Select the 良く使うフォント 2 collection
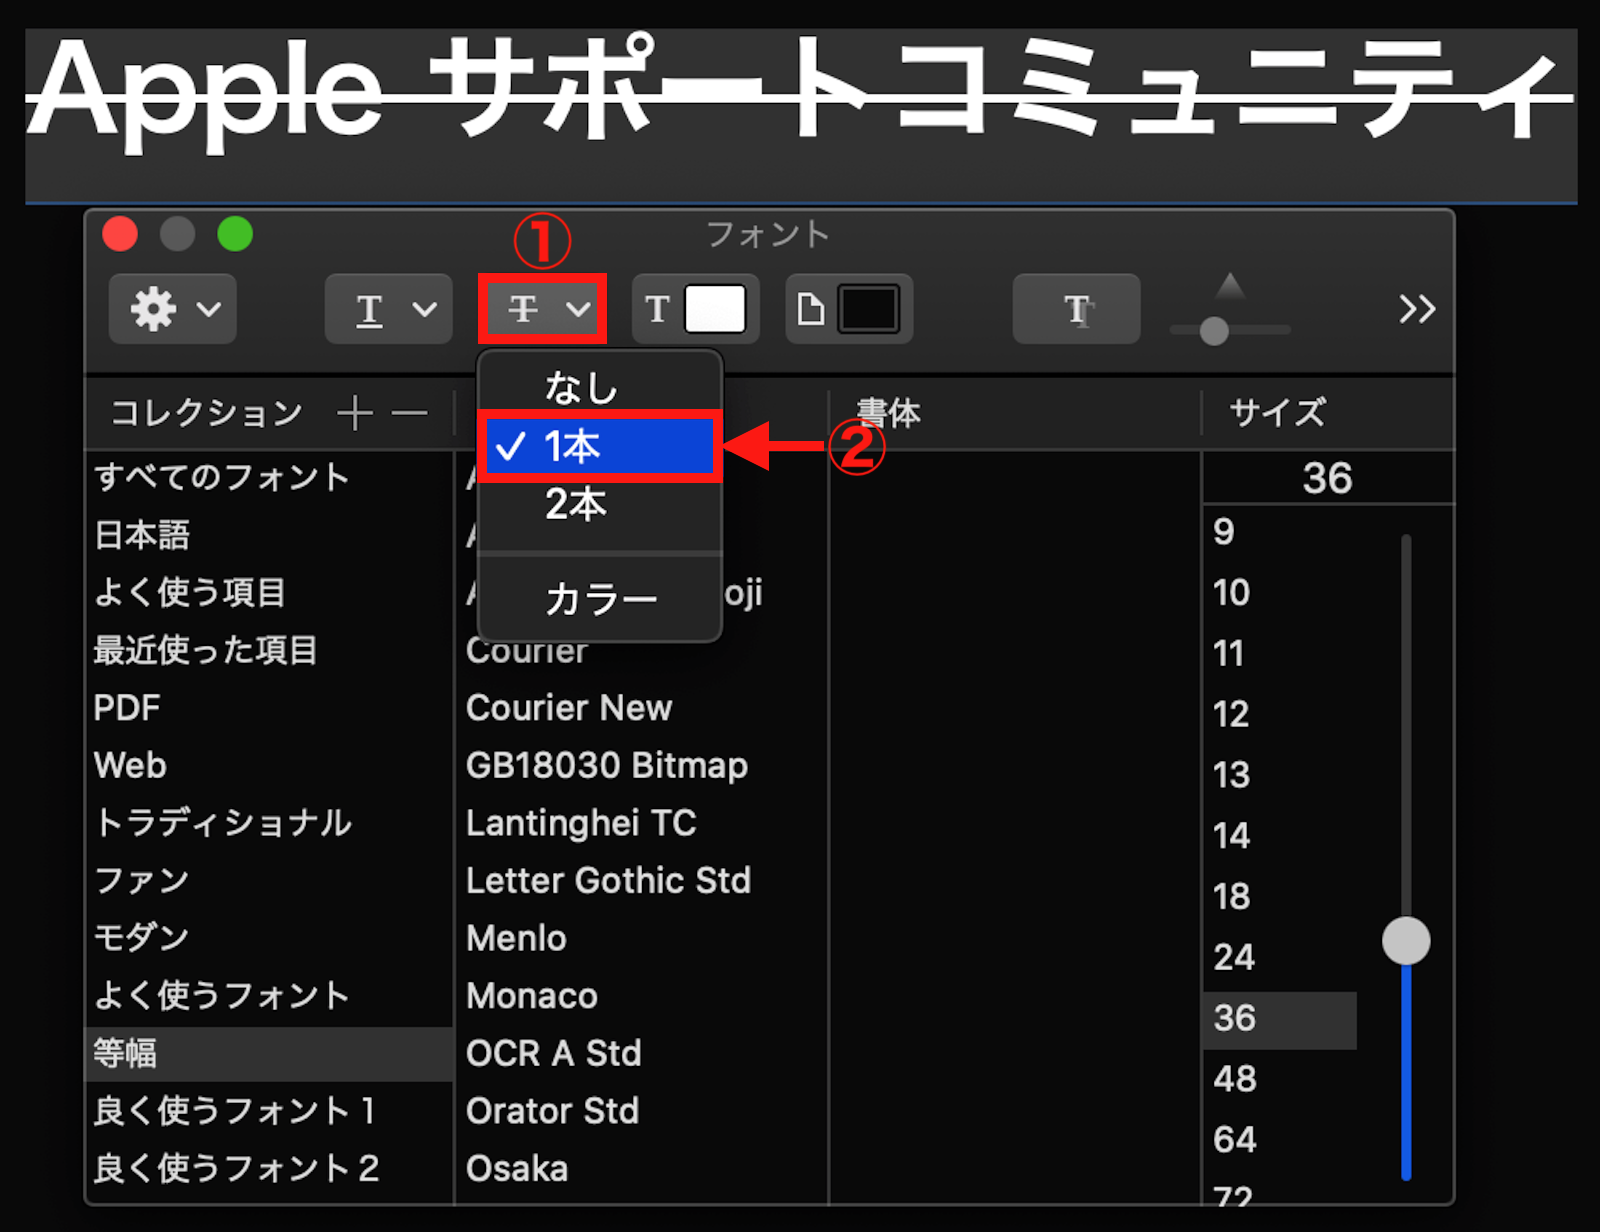Viewport: 1600px width, 1232px height. click(270, 1168)
